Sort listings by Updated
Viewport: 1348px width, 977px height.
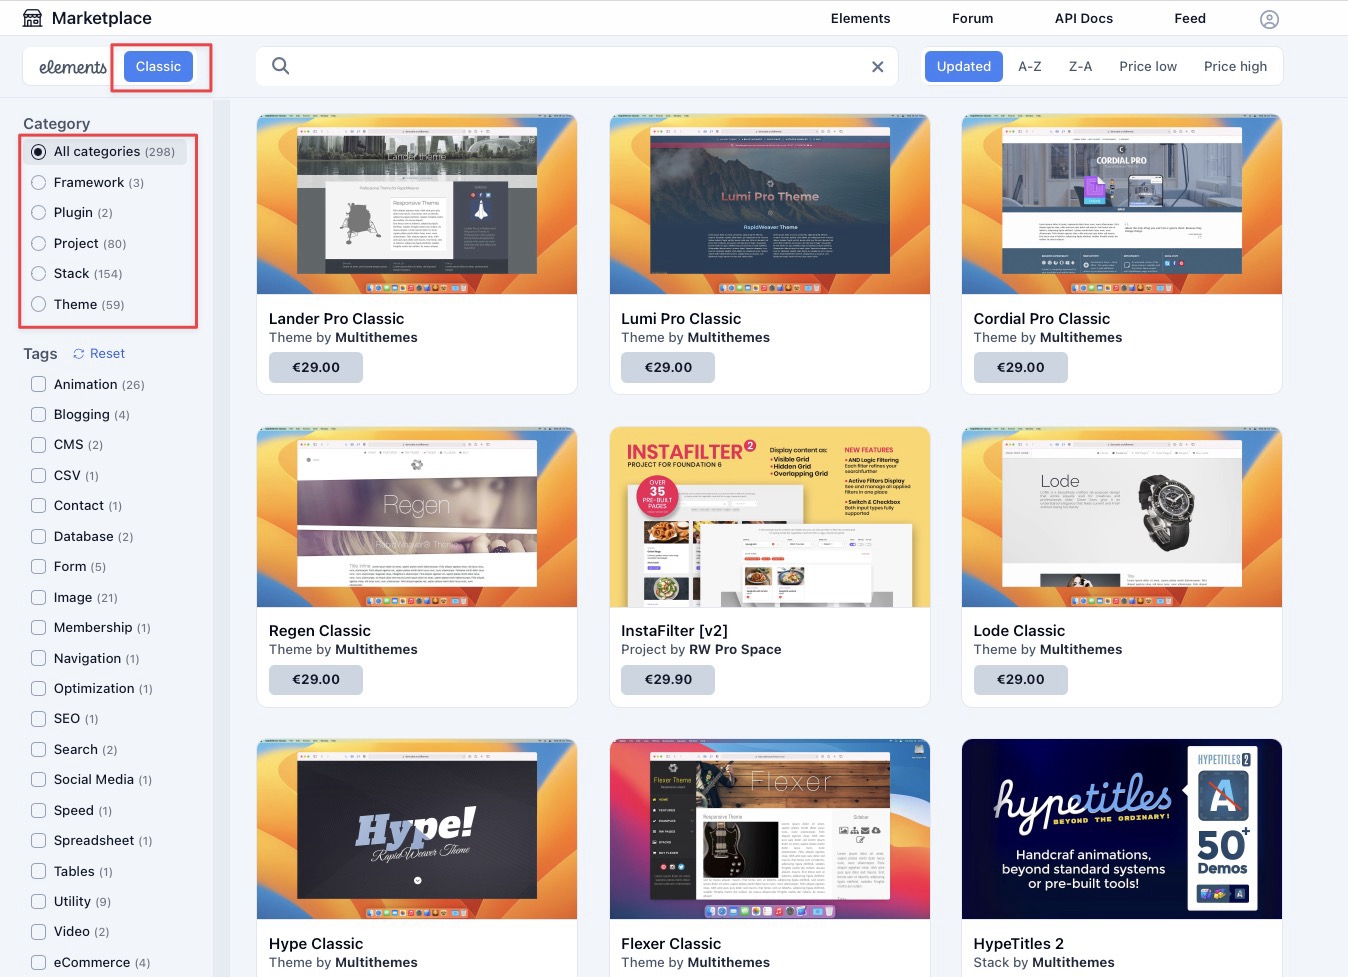tap(964, 67)
